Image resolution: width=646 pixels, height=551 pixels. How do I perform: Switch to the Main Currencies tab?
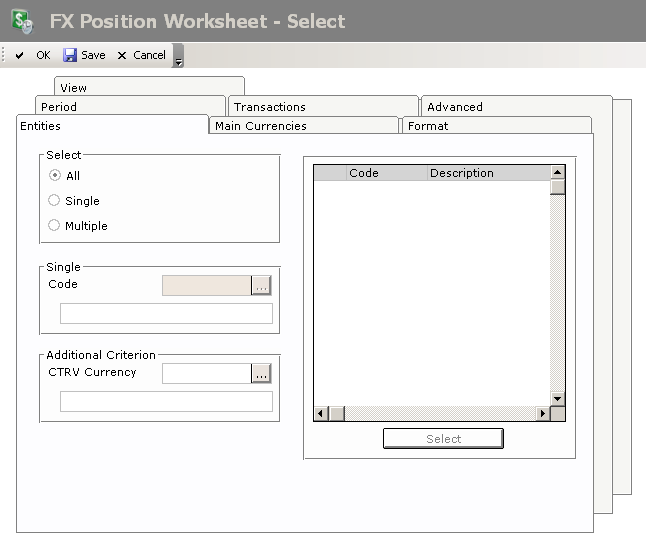pyautogui.click(x=261, y=126)
